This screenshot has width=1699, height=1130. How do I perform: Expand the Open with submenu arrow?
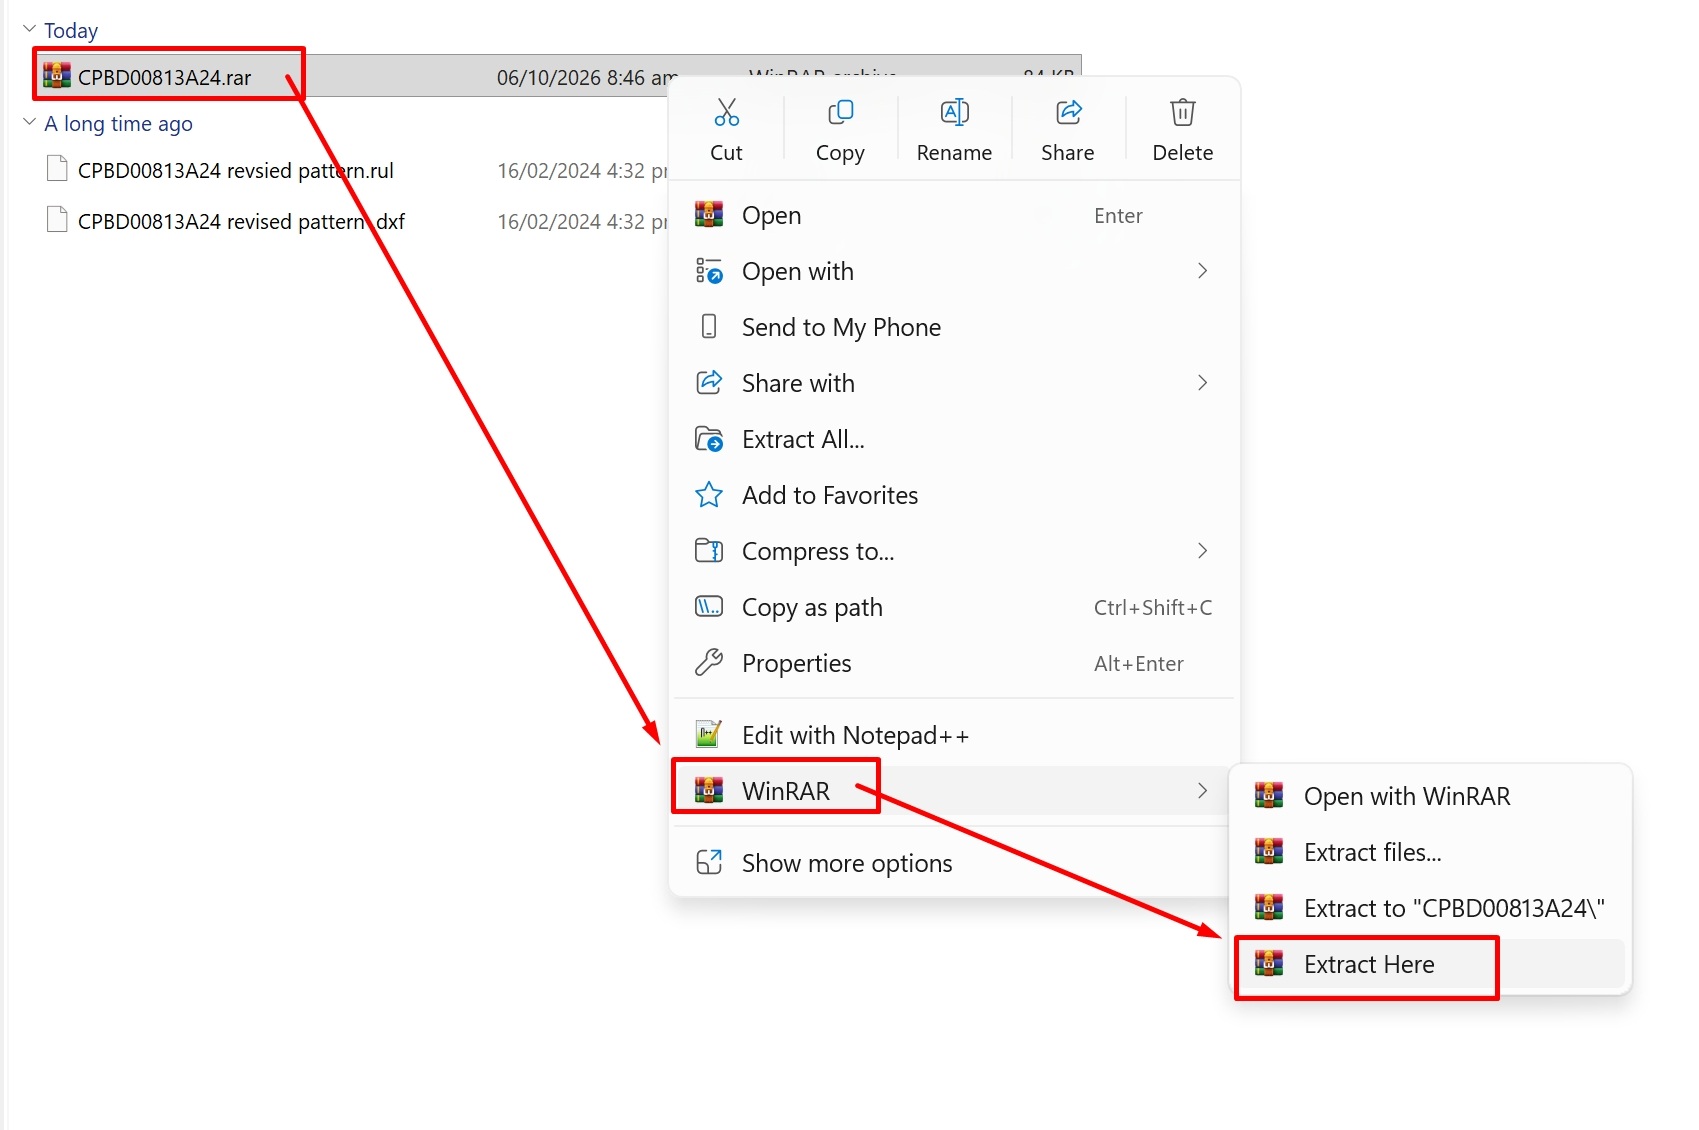(x=1202, y=271)
